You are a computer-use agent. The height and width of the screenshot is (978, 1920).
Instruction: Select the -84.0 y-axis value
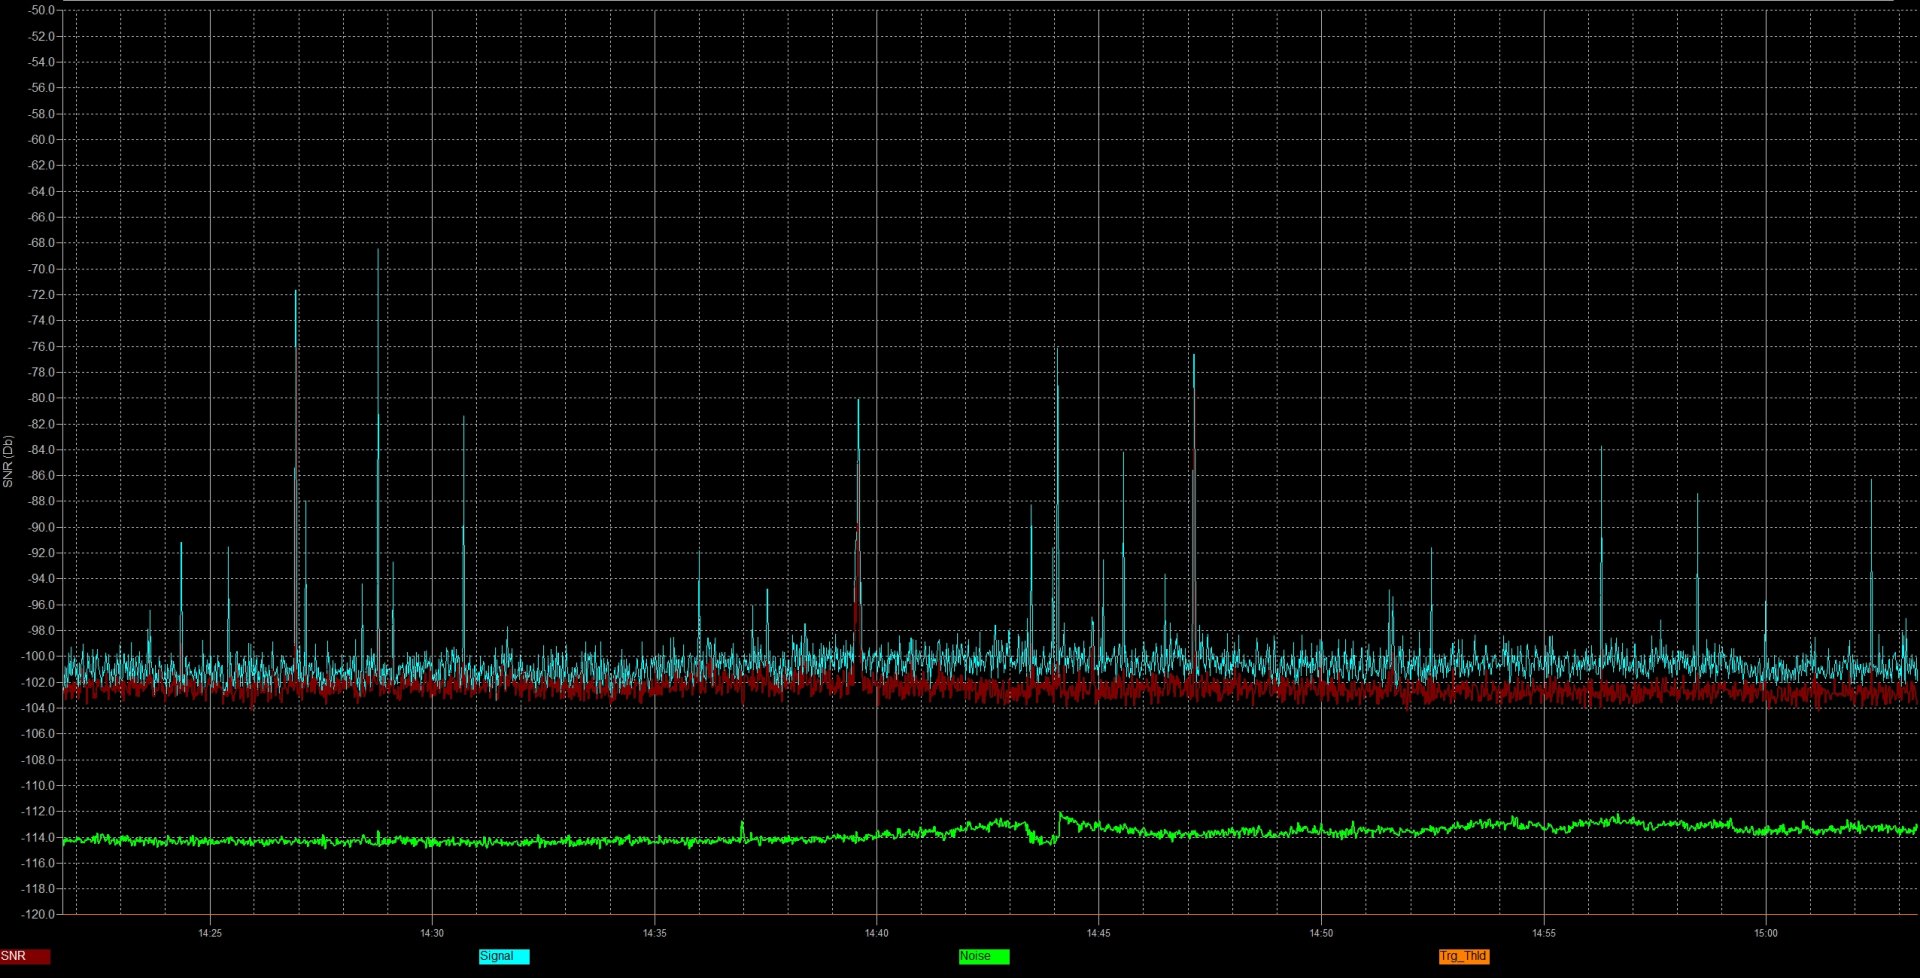(41, 450)
